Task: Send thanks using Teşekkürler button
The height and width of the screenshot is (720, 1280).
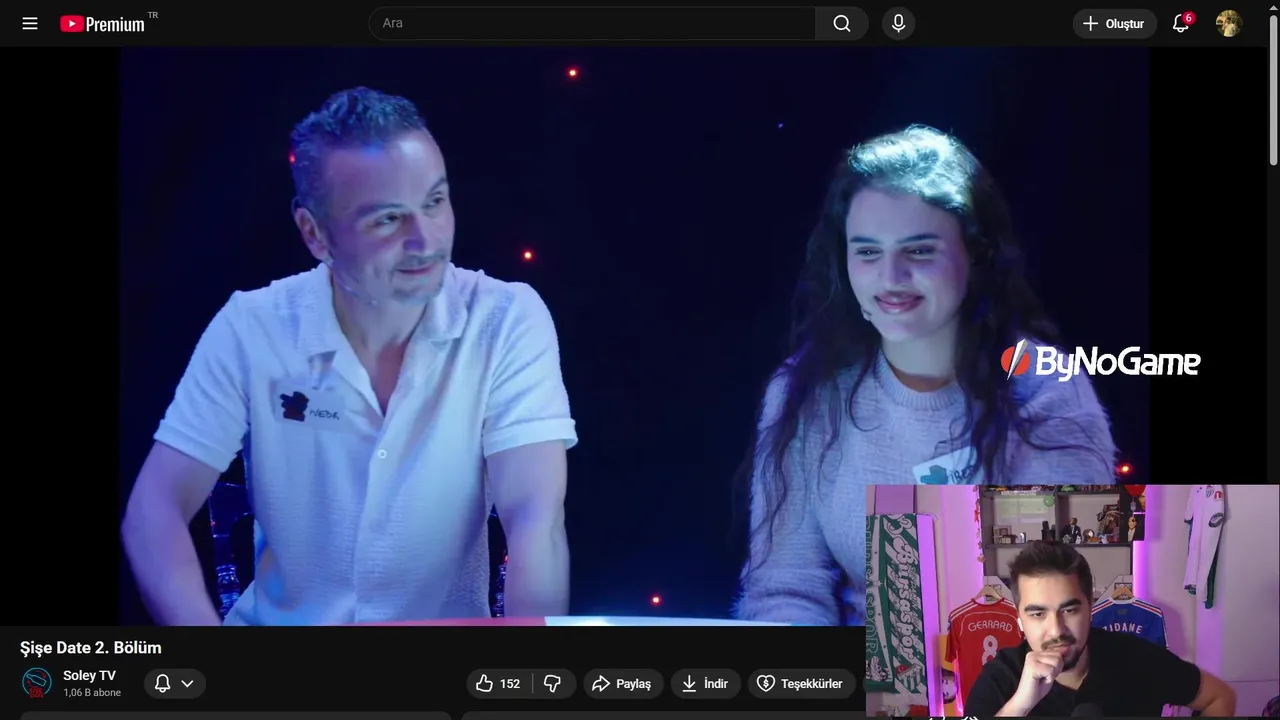Action: (x=801, y=684)
